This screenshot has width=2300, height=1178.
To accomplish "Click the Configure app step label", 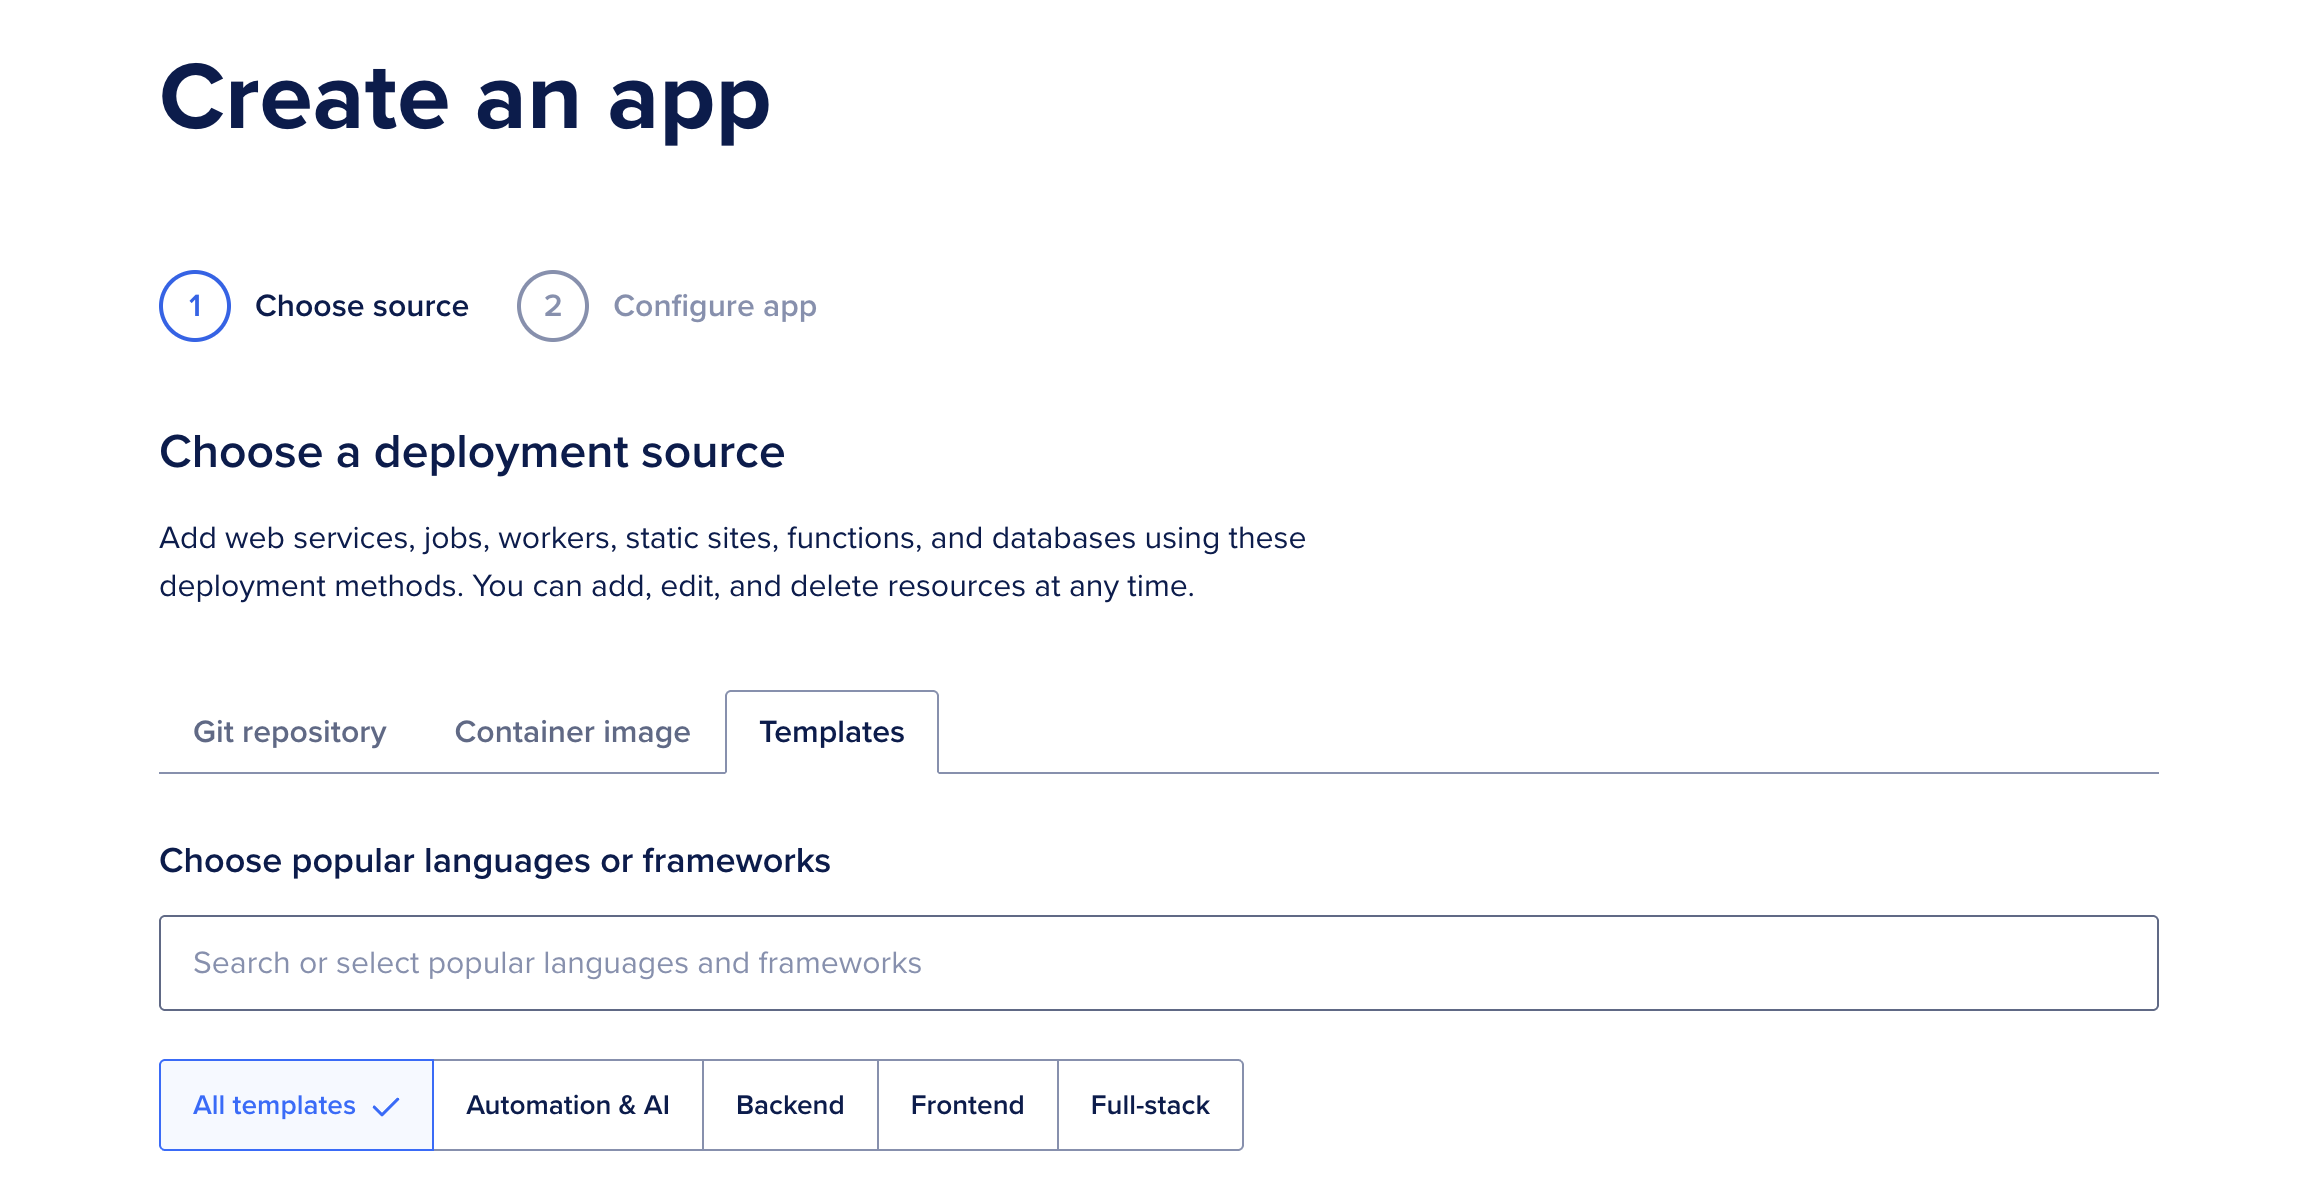I will 716,306.
